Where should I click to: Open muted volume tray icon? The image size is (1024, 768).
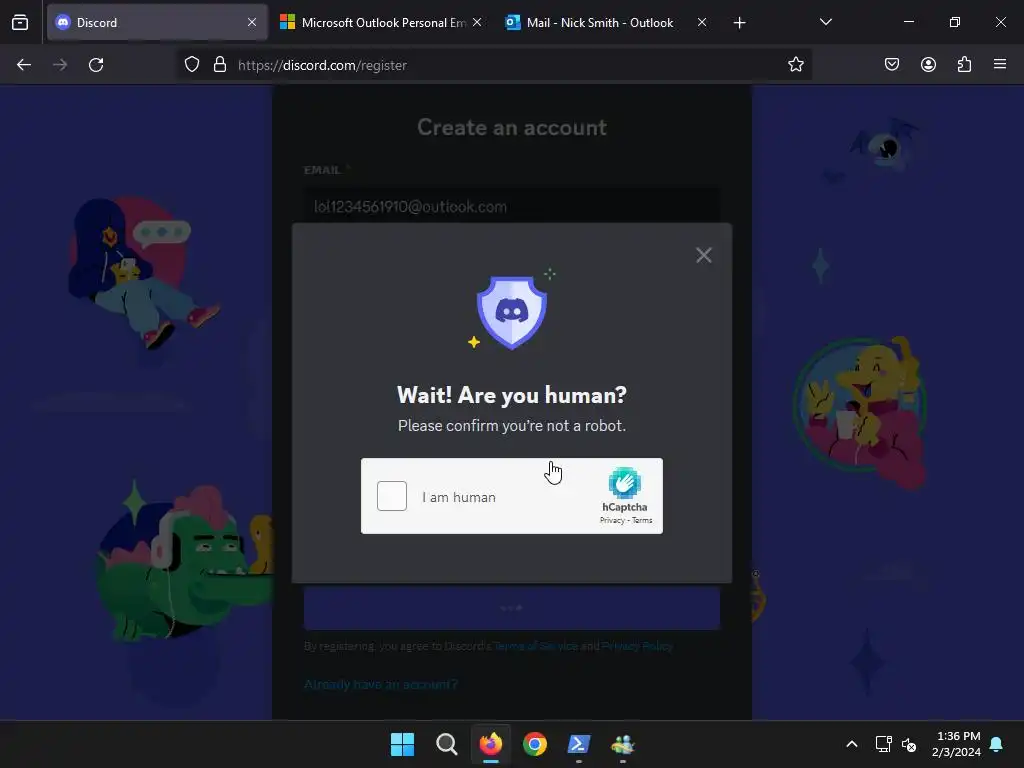[909, 744]
